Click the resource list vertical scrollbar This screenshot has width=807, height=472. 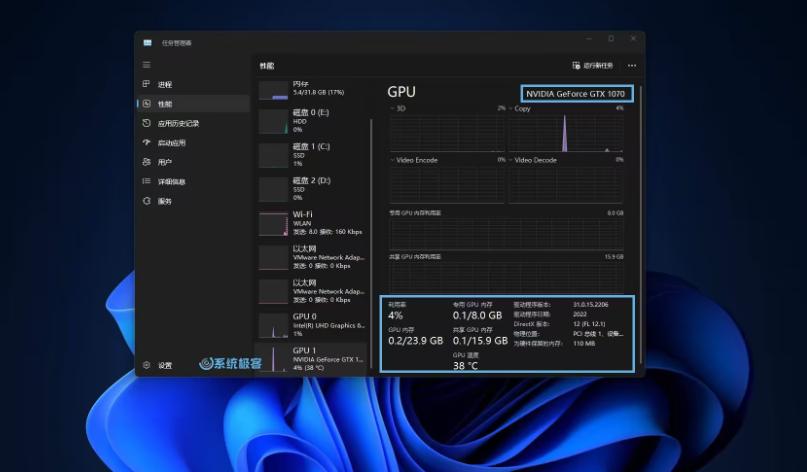pyautogui.click(x=371, y=242)
